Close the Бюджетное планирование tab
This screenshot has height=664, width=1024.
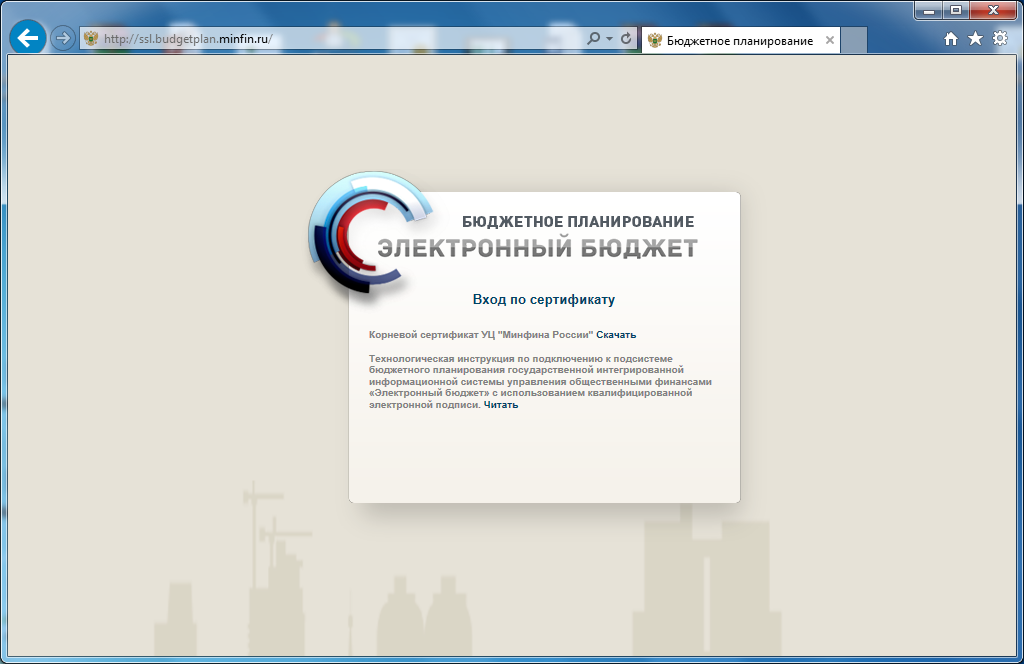pyautogui.click(x=829, y=40)
